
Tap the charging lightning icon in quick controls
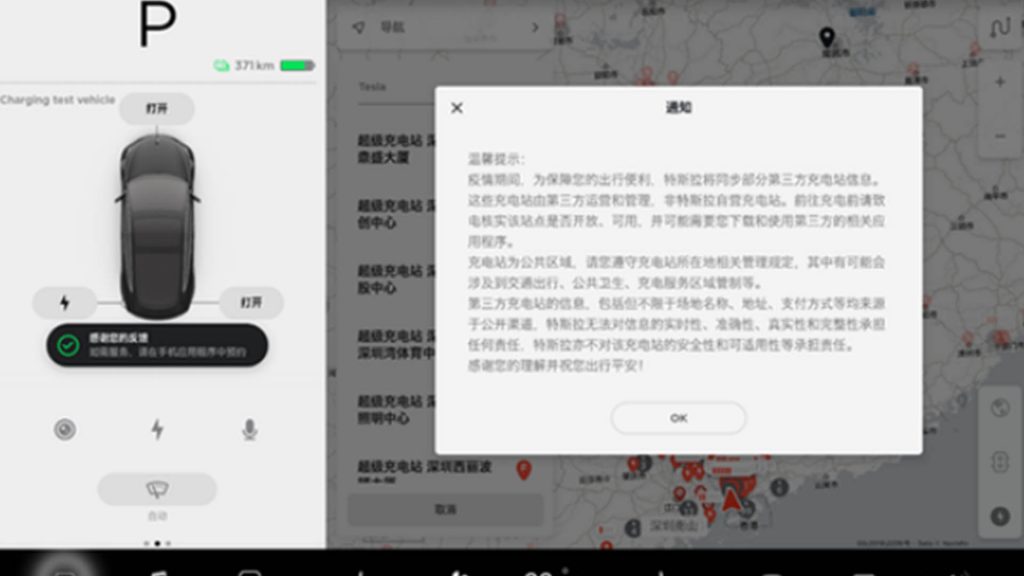click(x=157, y=430)
